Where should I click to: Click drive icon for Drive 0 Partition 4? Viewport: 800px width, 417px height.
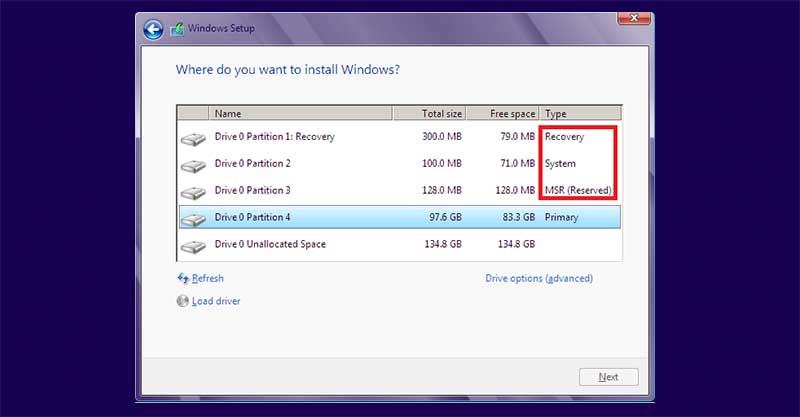193,219
